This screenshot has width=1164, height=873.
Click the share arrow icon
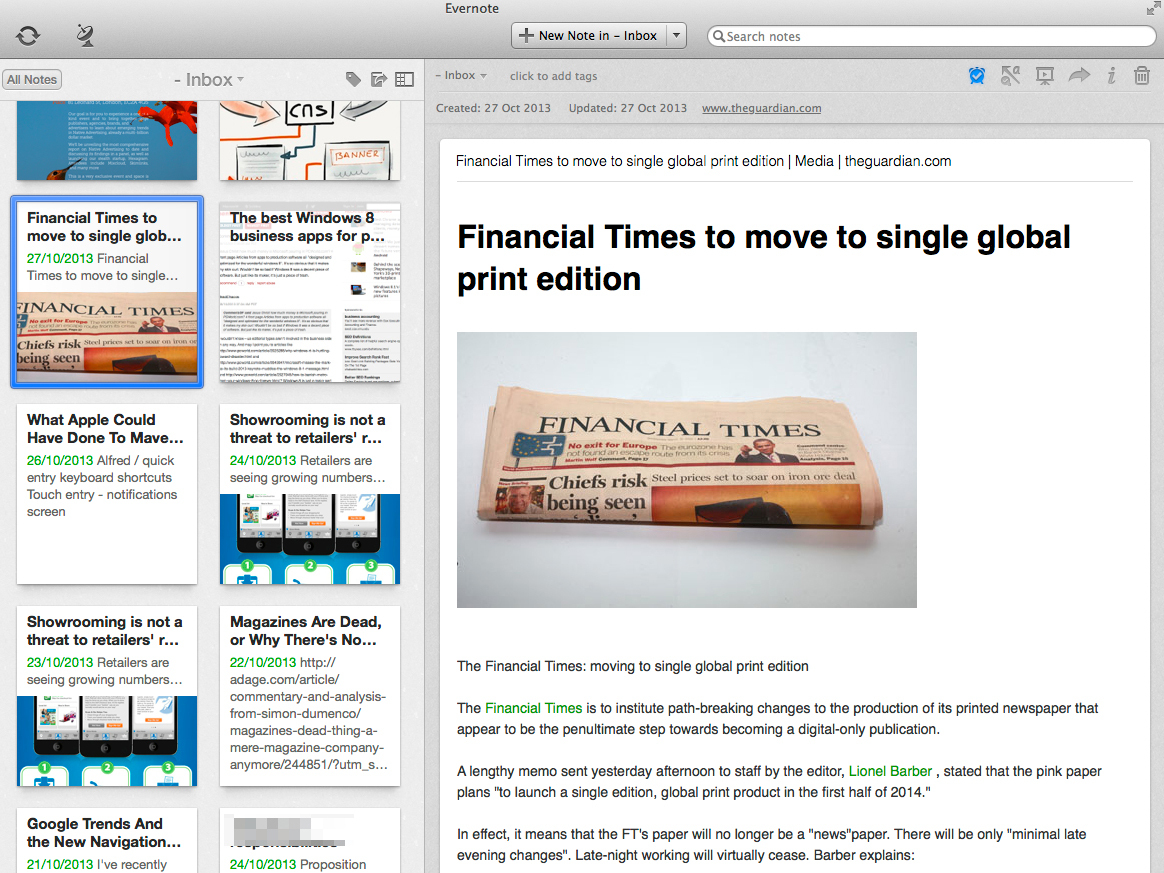1079,75
